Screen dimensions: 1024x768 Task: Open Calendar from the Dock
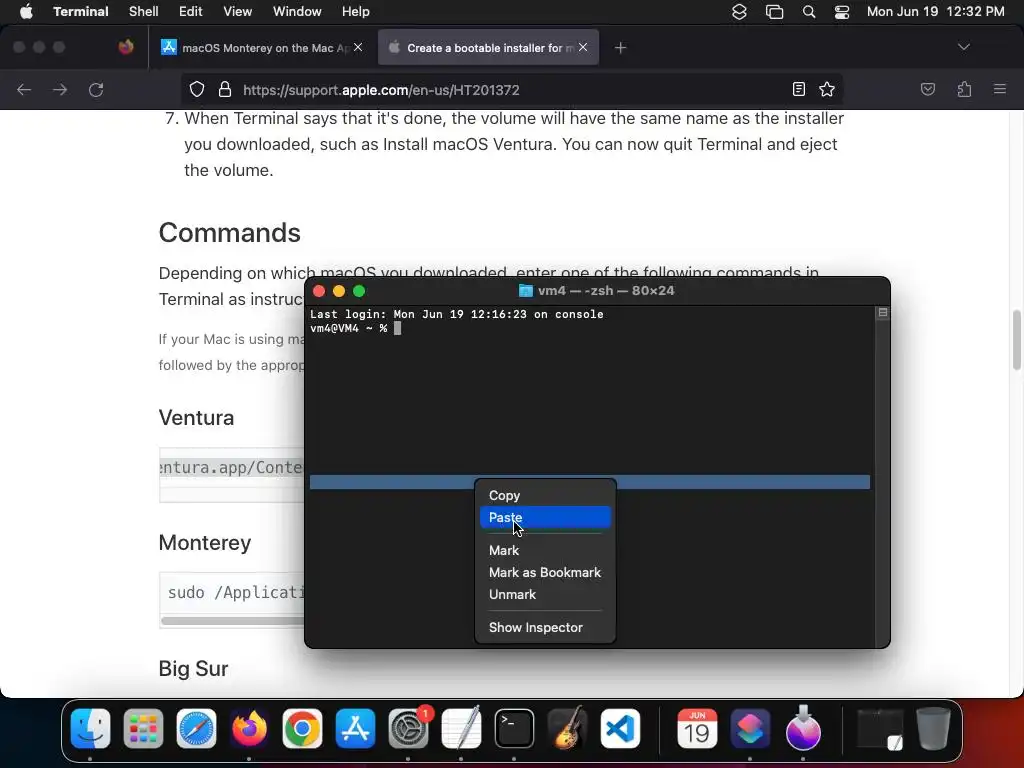(x=697, y=728)
